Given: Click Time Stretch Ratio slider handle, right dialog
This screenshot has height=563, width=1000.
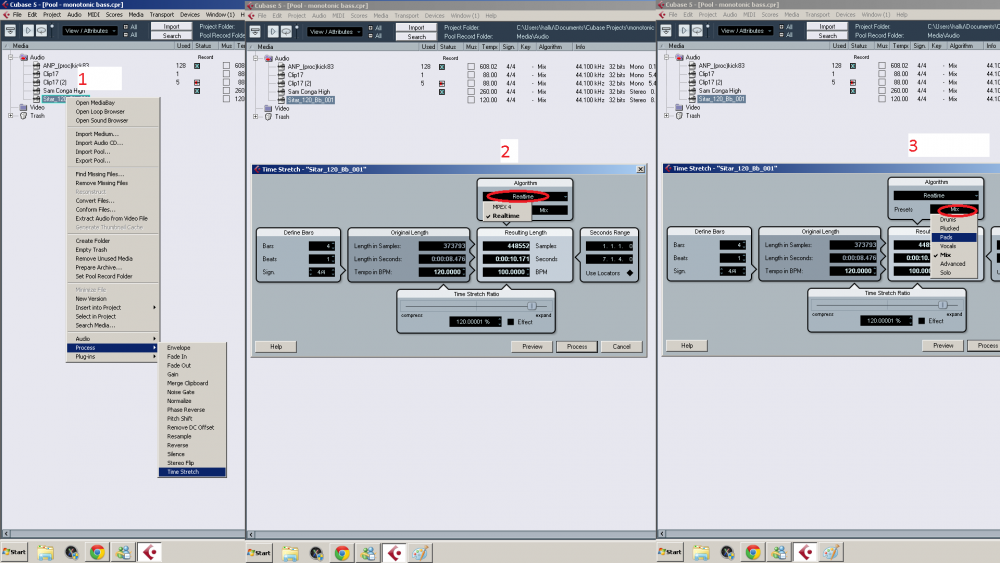Looking at the screenshot, I should point(943,305).
